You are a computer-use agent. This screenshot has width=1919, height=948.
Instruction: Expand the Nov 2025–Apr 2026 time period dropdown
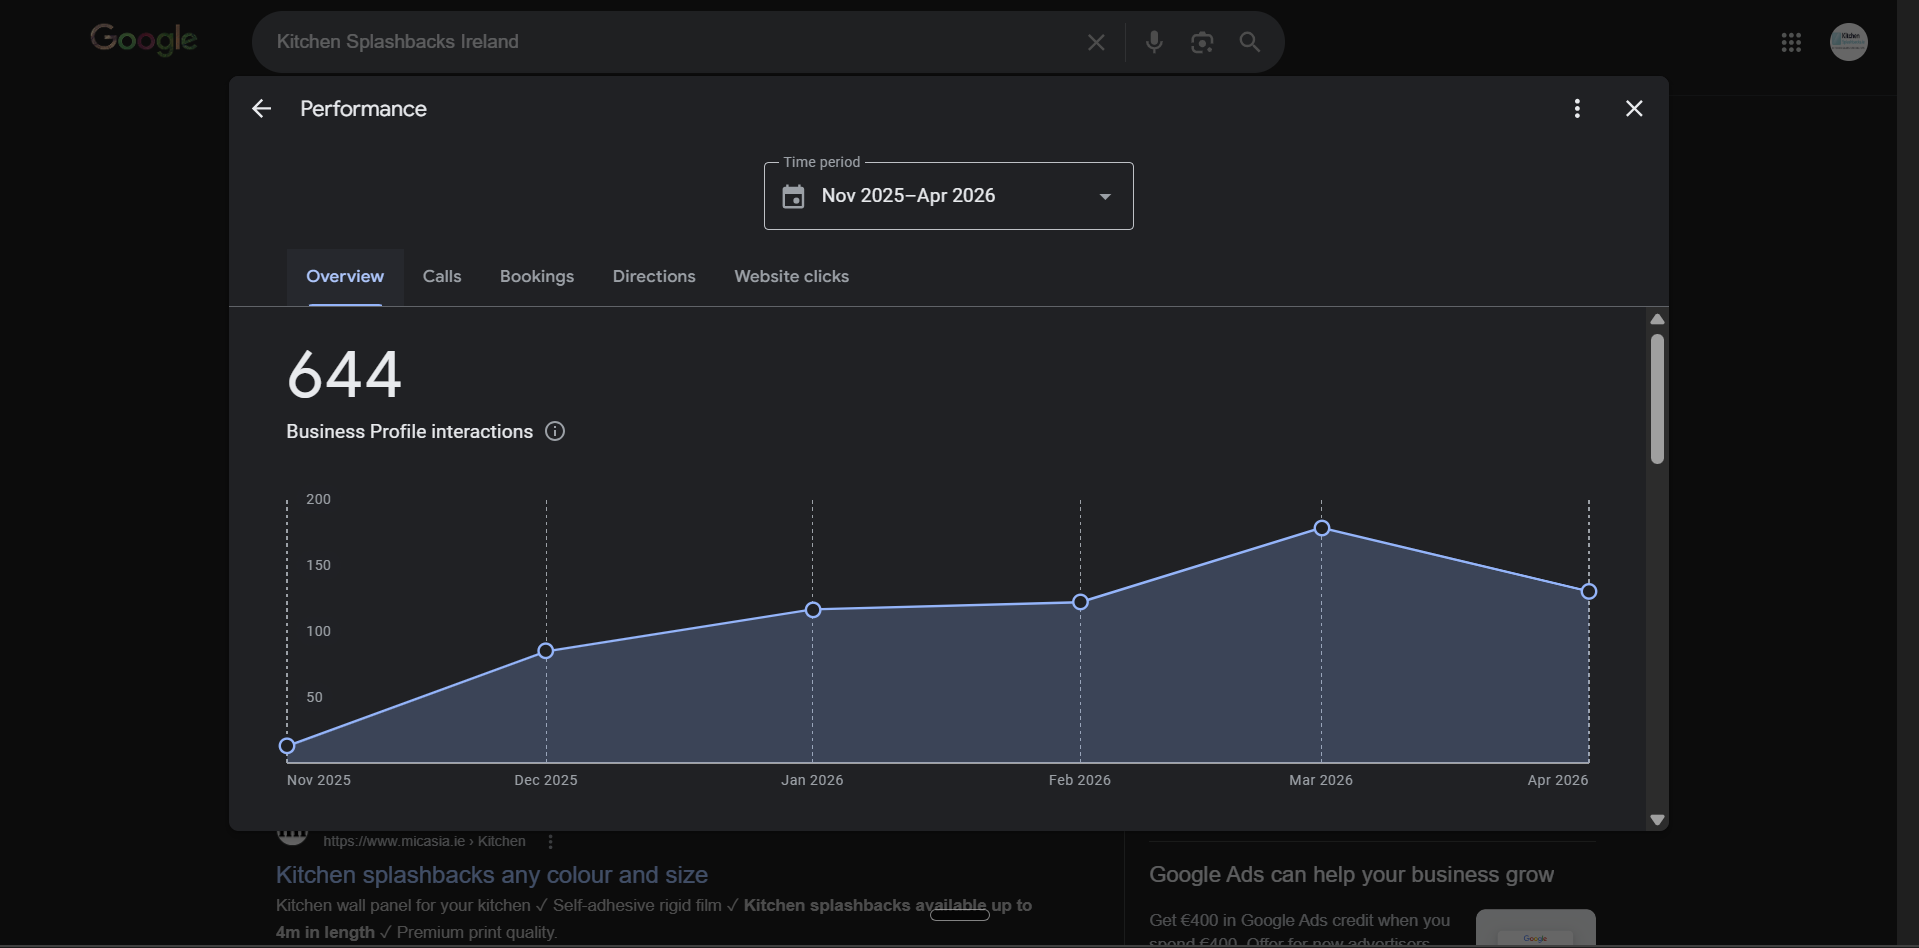coord(1104,196)
